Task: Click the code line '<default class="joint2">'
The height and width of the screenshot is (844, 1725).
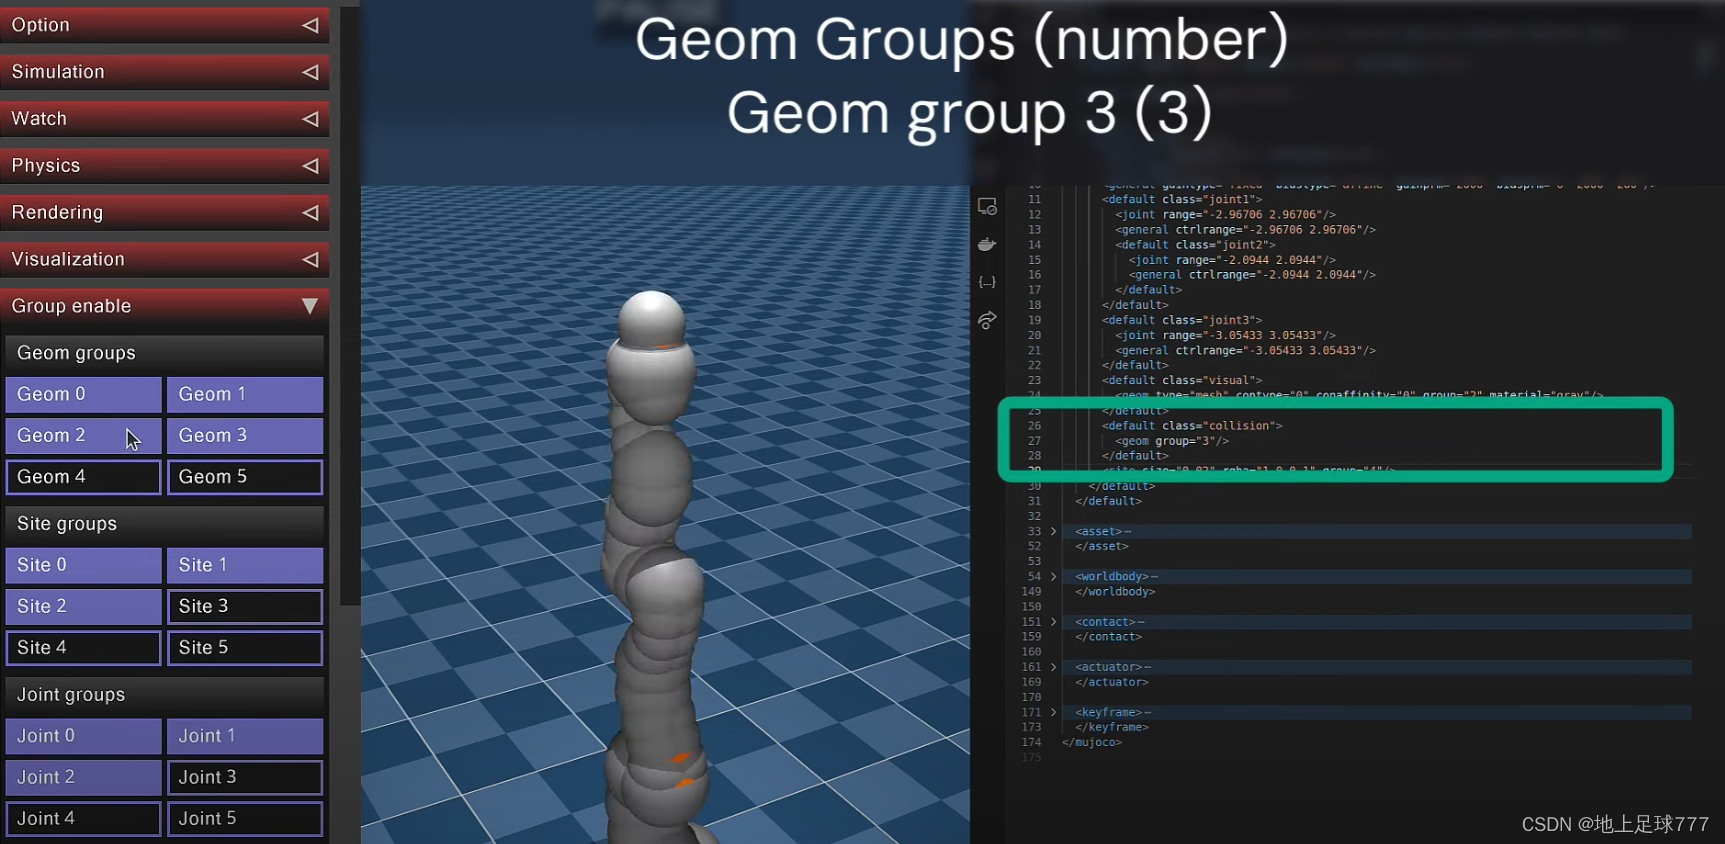Action: point(1196,245)
